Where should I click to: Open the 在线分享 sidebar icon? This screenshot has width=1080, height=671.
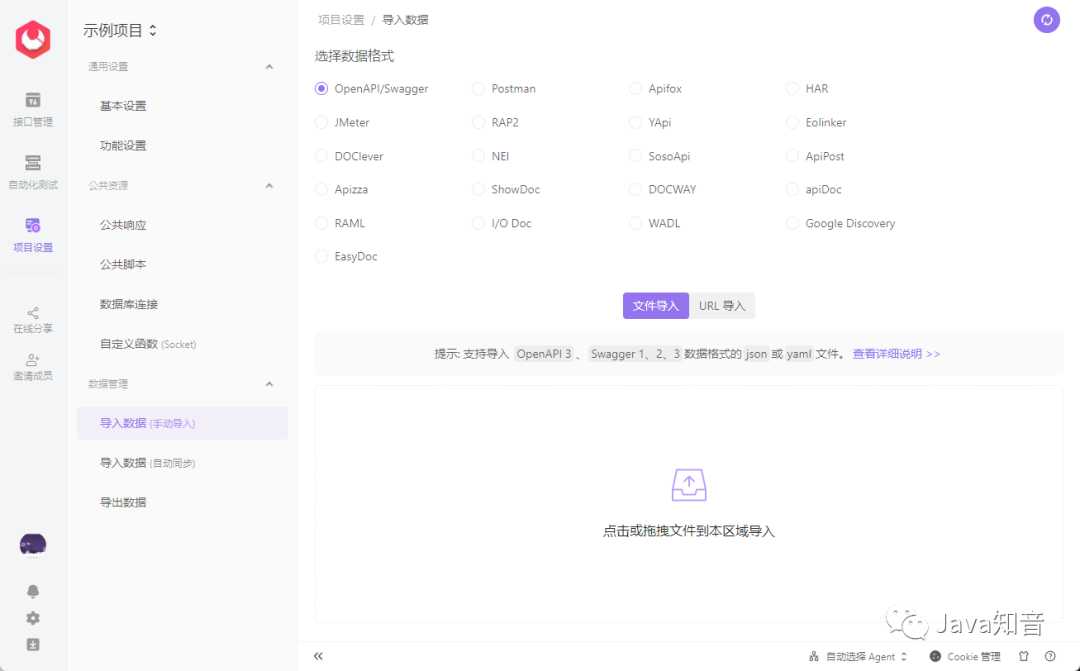point(32,320)
